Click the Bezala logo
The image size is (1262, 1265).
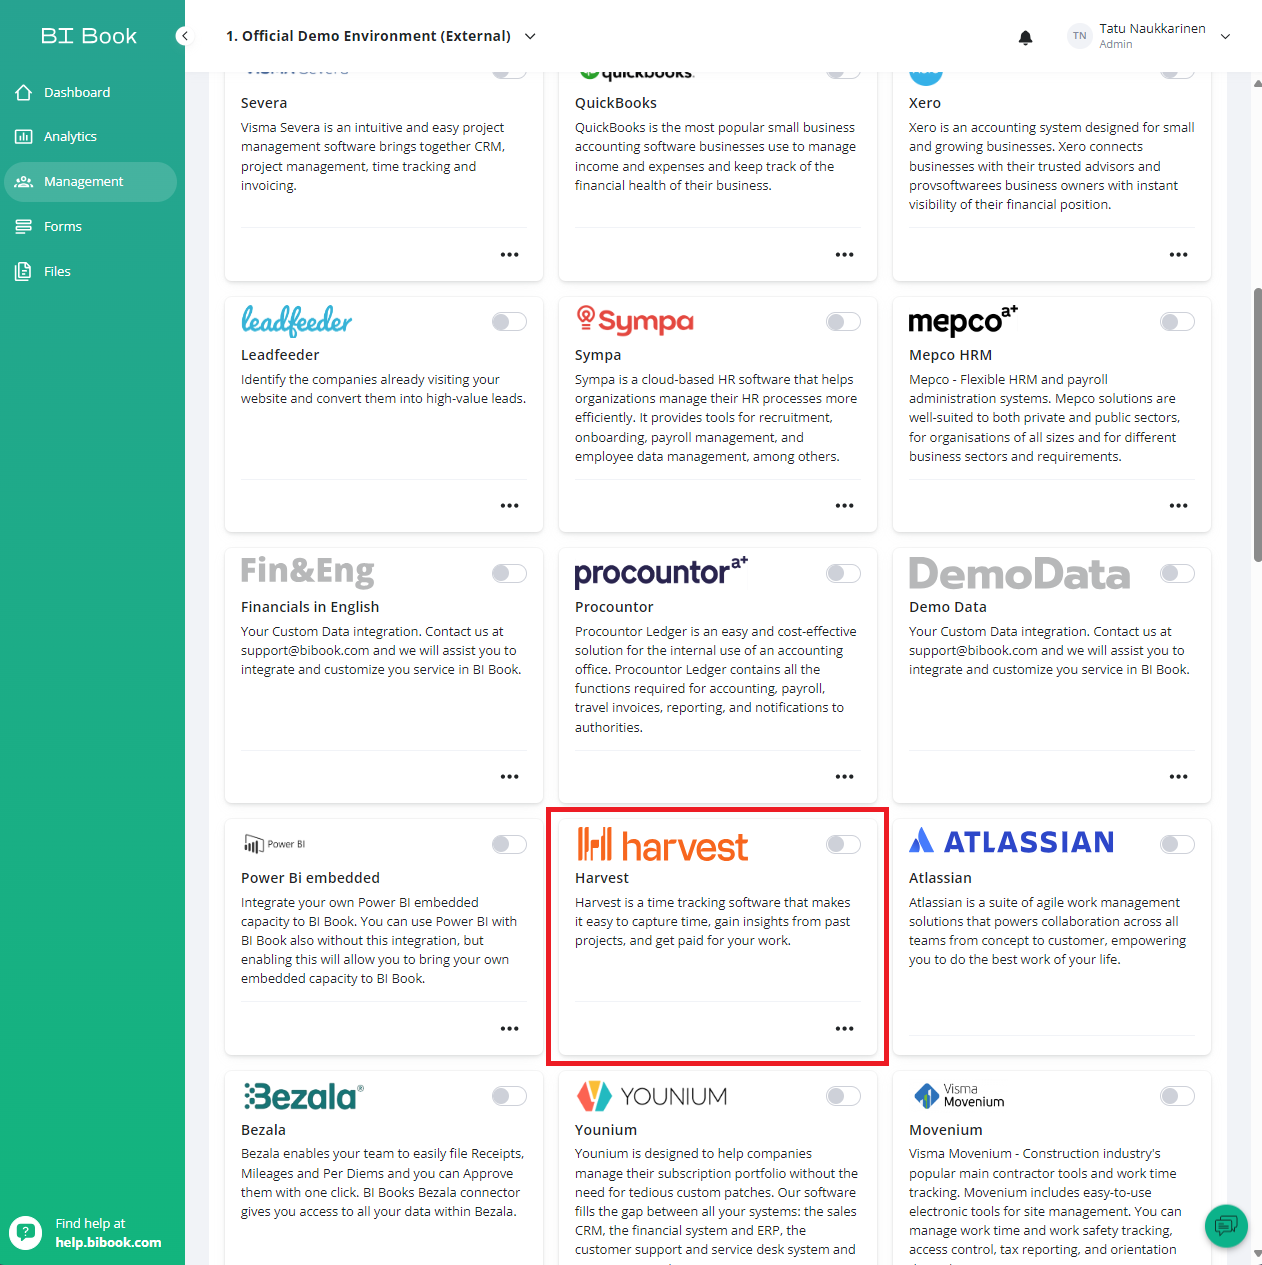(x=302, y=1096)
